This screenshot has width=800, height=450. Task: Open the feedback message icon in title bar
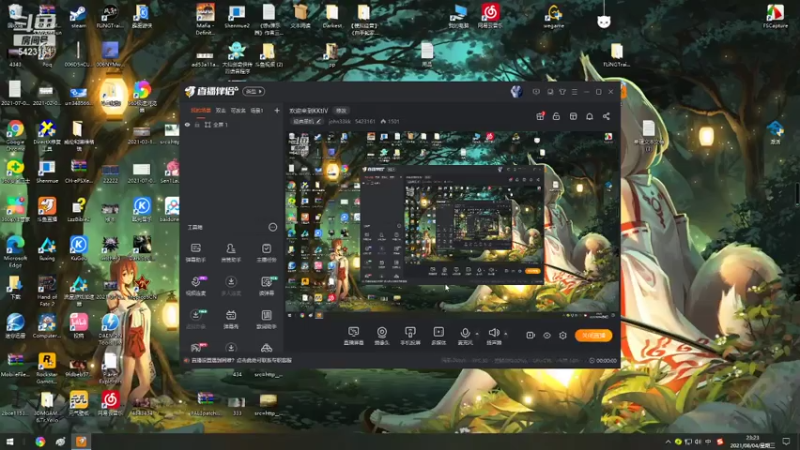point(536,92)
